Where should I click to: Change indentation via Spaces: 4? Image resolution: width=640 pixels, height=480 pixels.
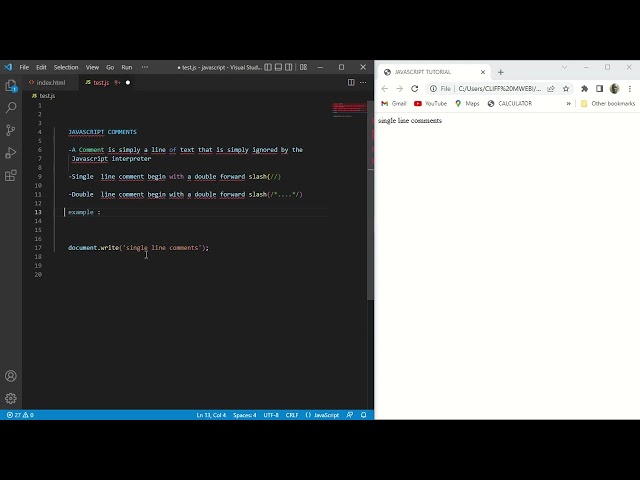(x=244, y=415)
